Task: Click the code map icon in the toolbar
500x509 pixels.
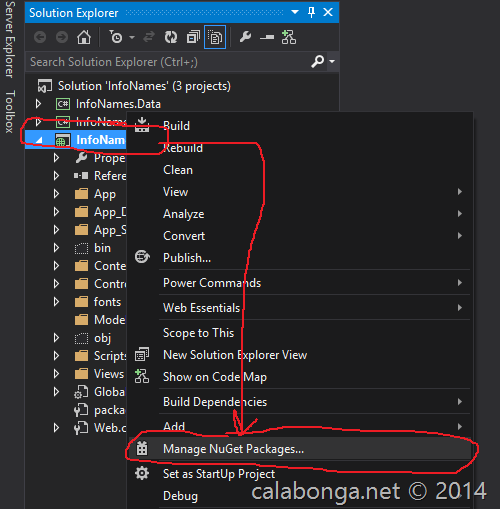Action: coord(289,37)
